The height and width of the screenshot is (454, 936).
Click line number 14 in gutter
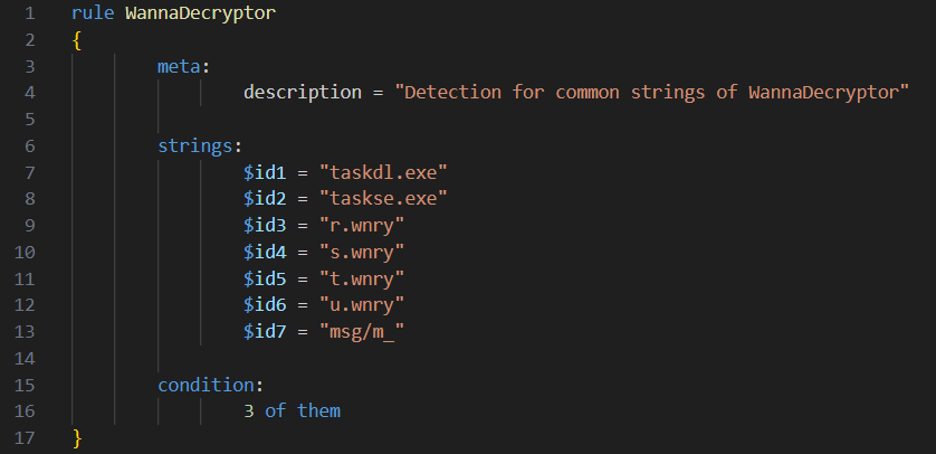tap(24, 359)
